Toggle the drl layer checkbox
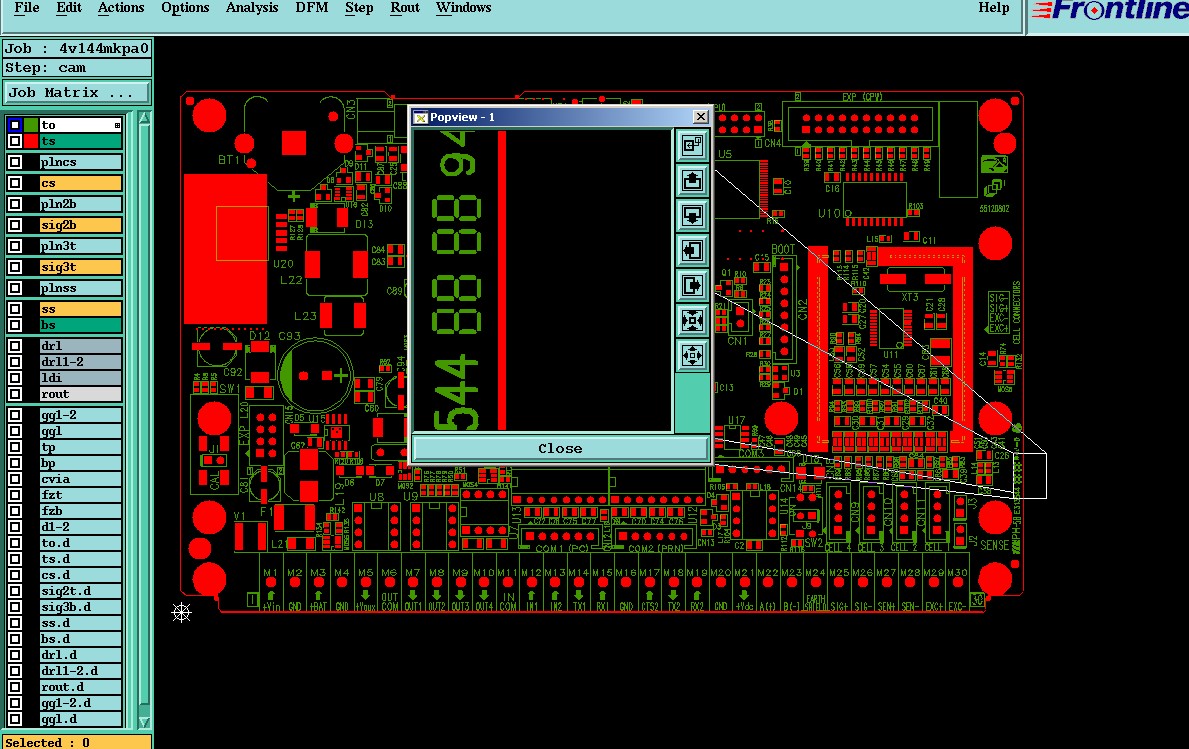Viewport: 1189px width, 749px height. click(x=14, y=346)
